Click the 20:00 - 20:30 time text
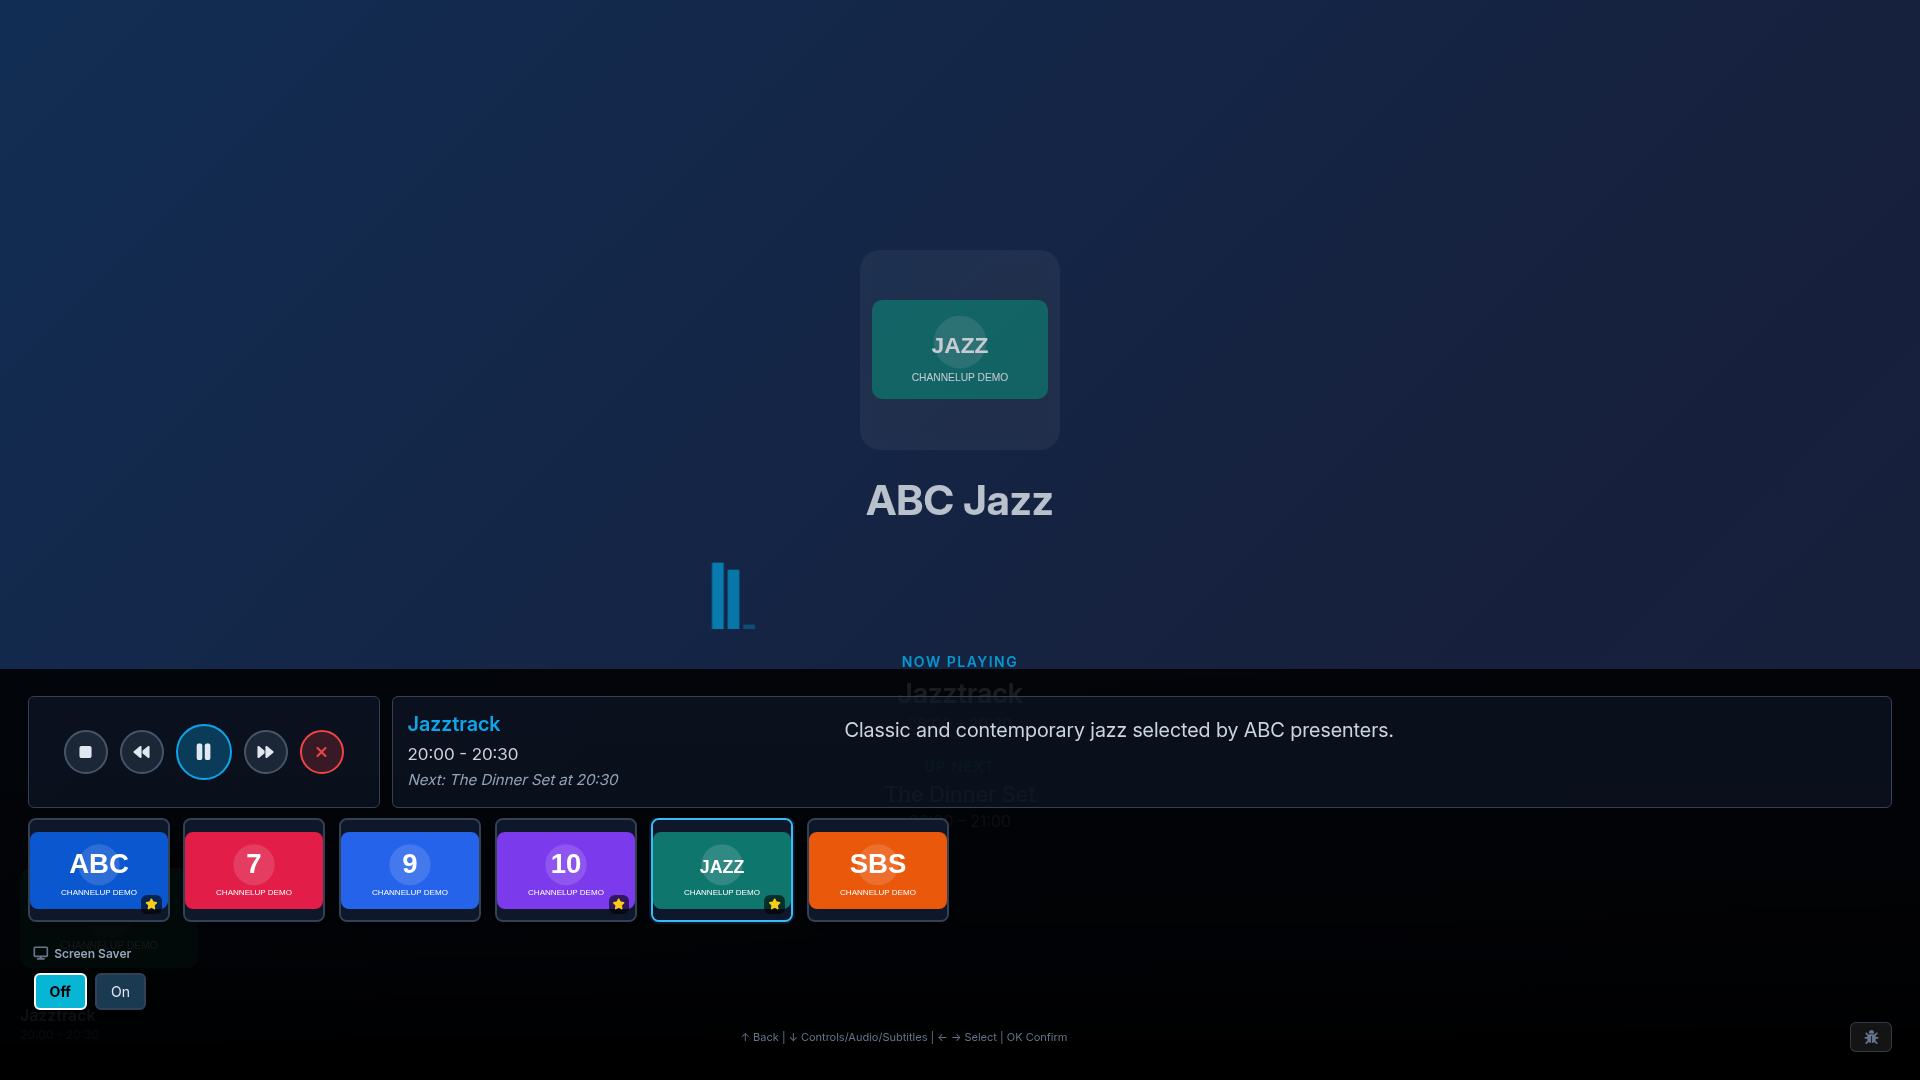The height and width of the screenshot is (1080, 1920). (x=463, y=754)
